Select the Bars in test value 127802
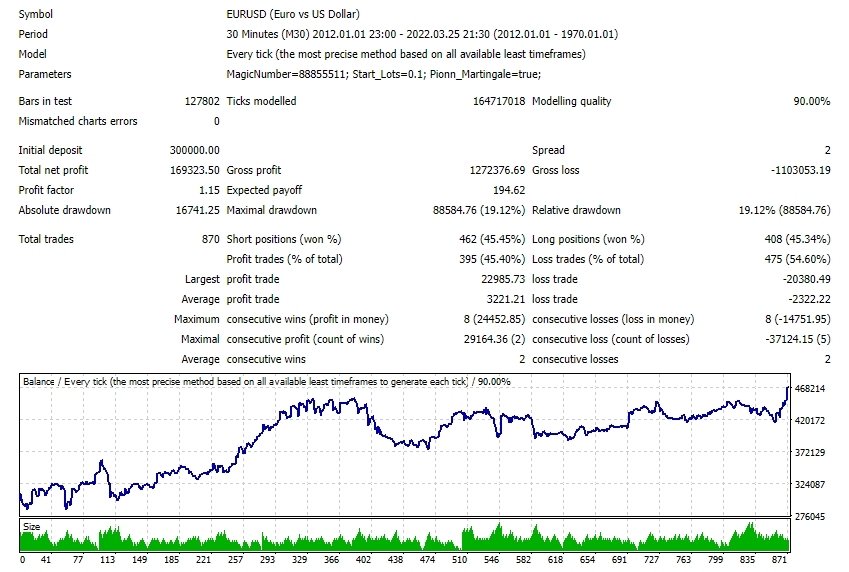This screenshot has width=849, height=572. pos(202,101)
